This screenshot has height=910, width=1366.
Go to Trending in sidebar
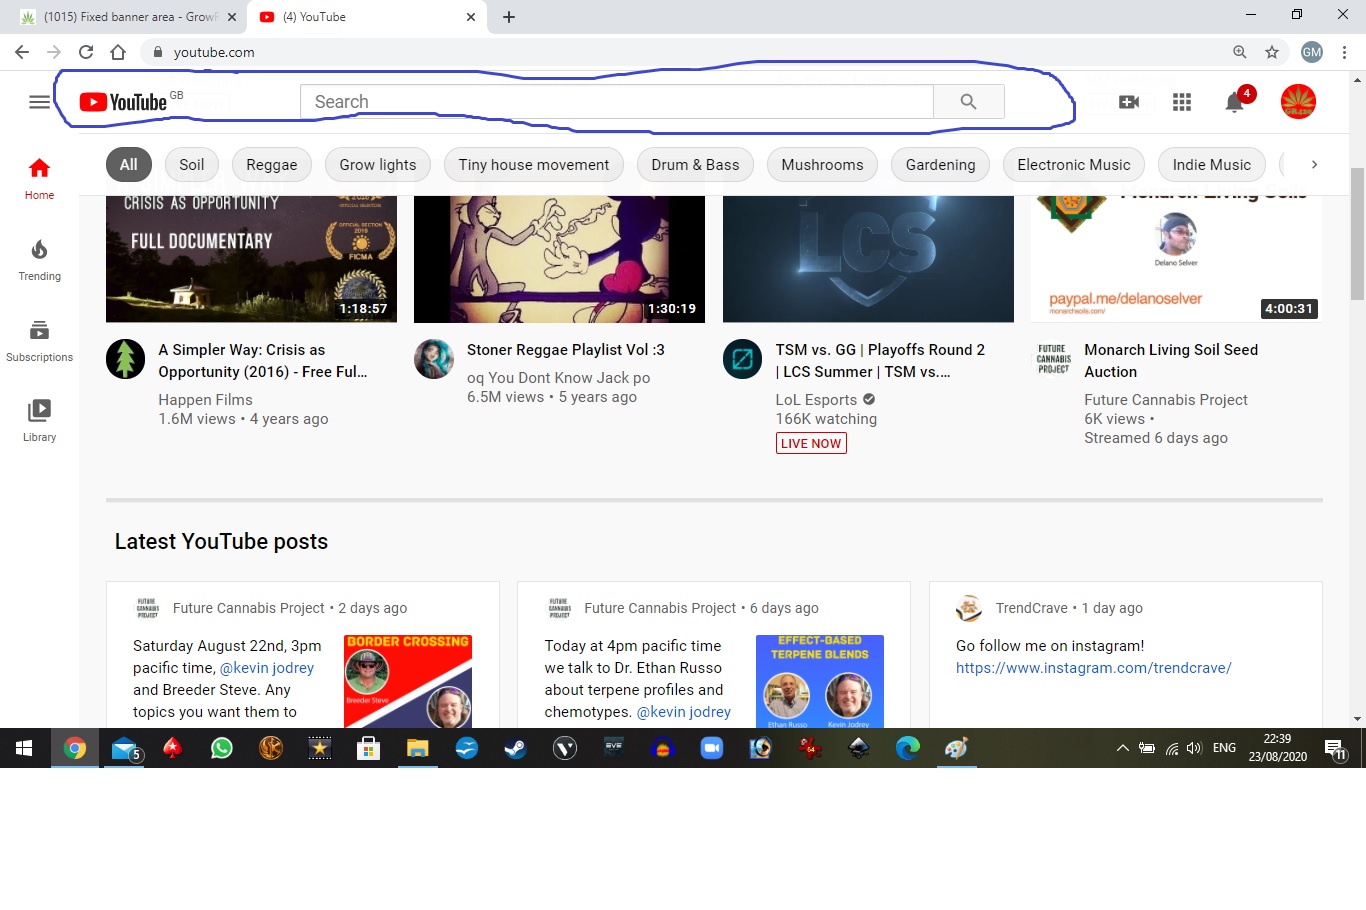coord(39,260)
